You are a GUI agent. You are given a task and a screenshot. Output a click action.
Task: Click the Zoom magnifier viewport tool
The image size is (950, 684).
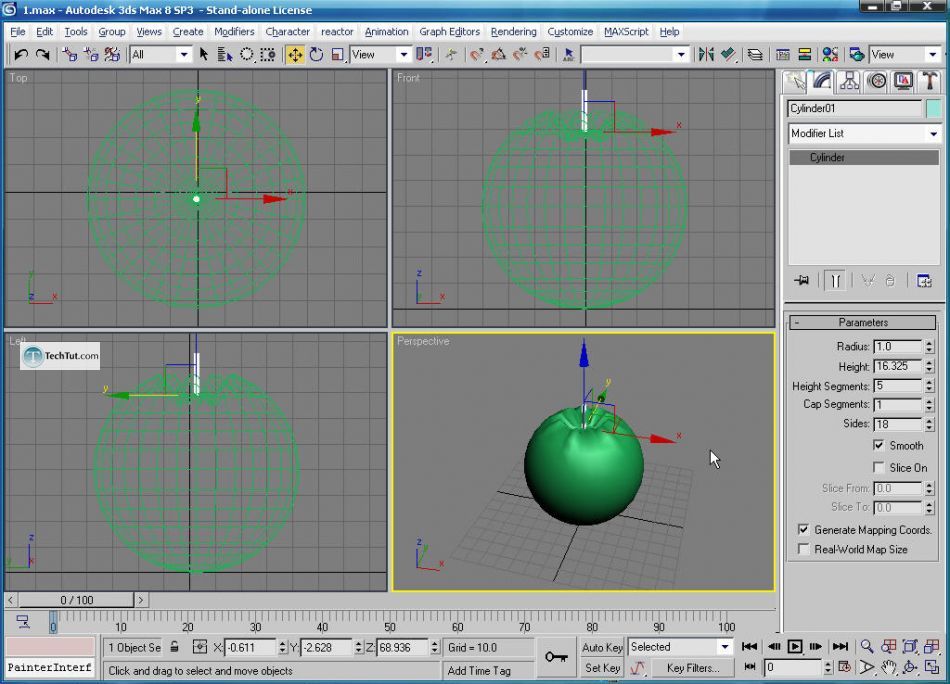[x=867, y=646]
